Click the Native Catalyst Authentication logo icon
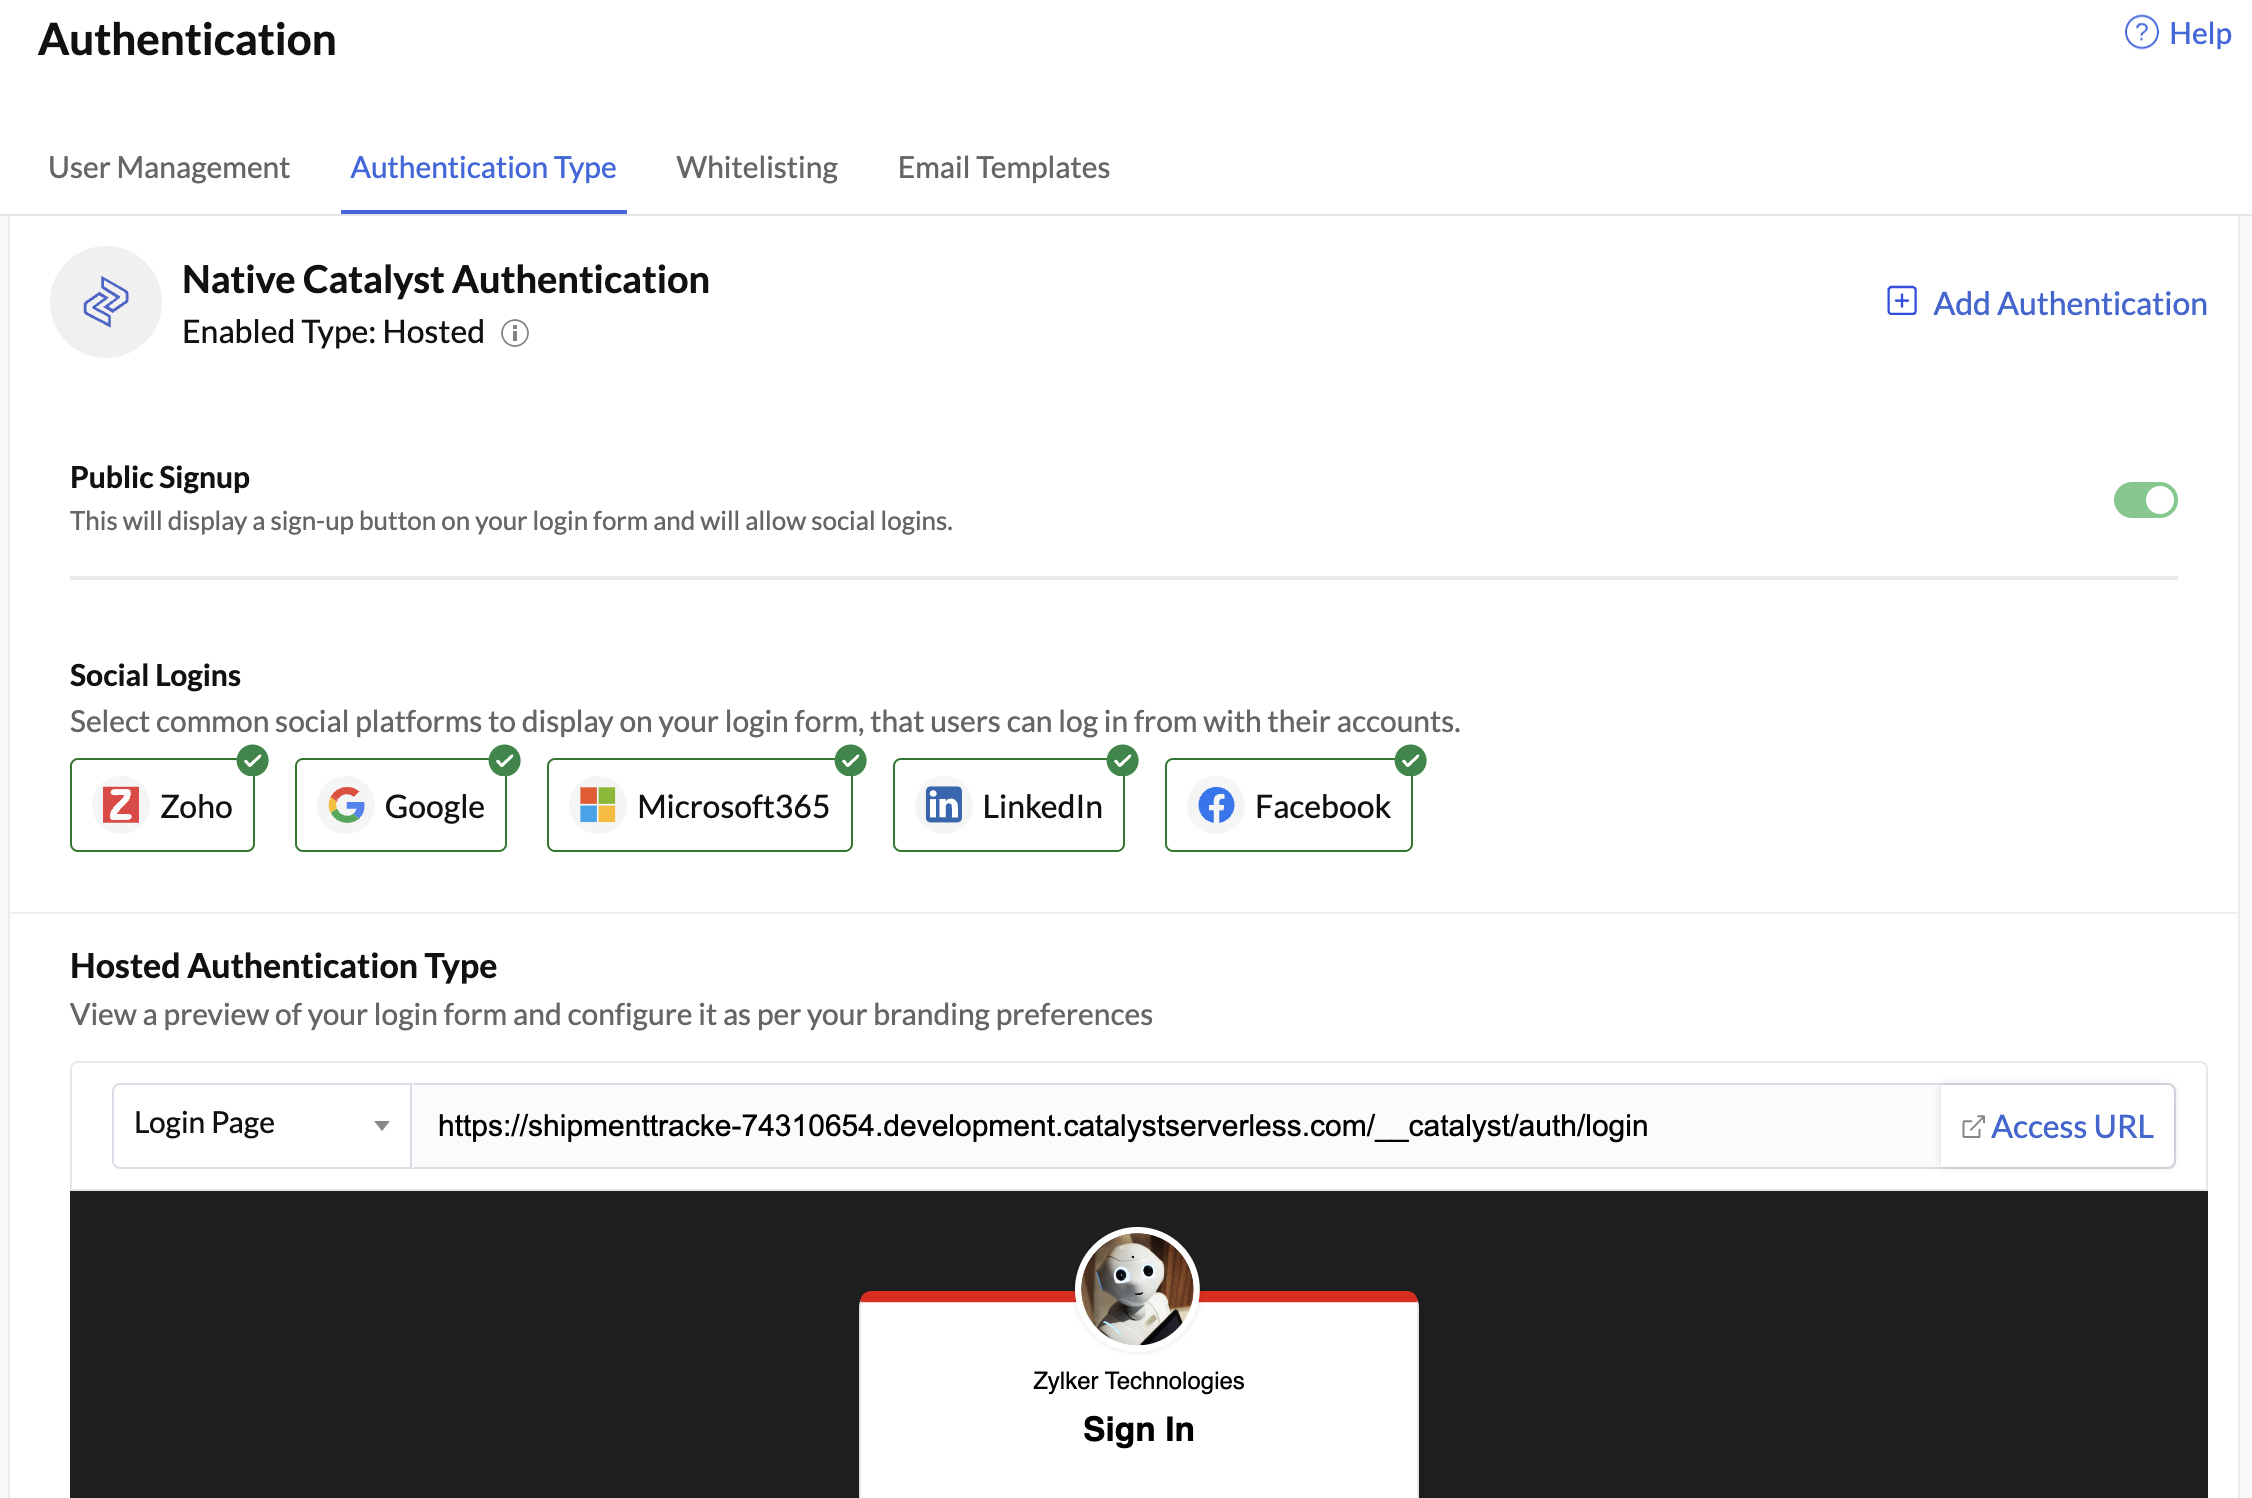This screenshot has height=1498, width=2252. [106, 302]
